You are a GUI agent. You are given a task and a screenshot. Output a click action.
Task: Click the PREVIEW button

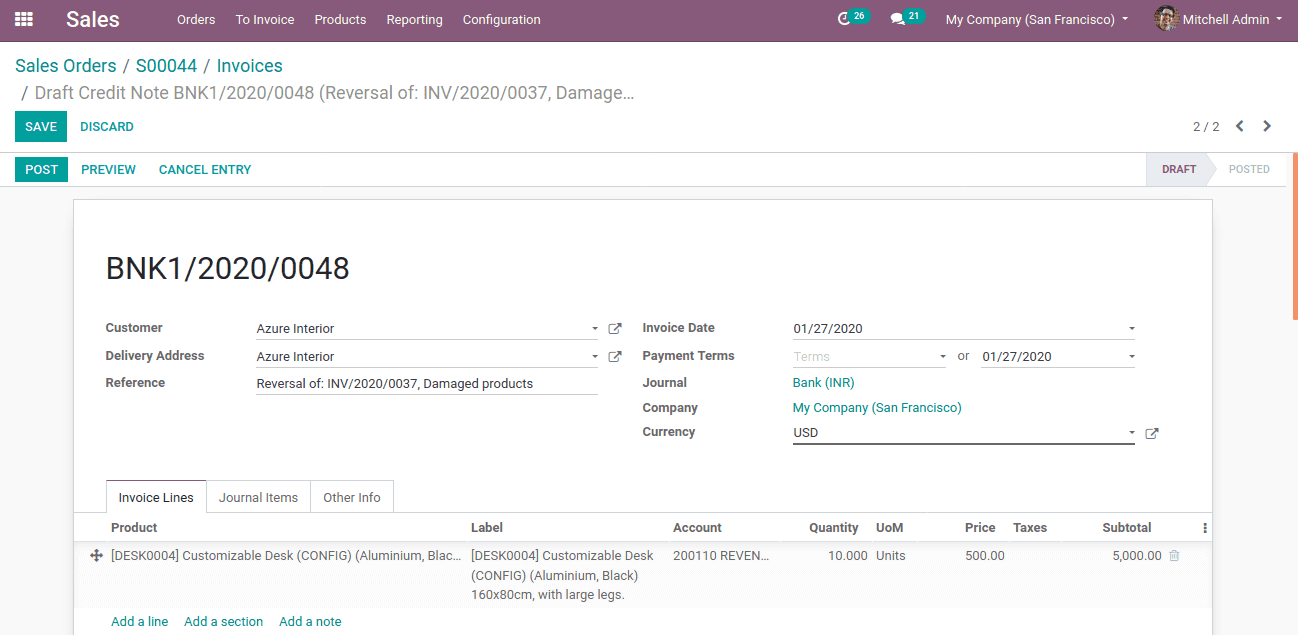(x=108, y=169)
